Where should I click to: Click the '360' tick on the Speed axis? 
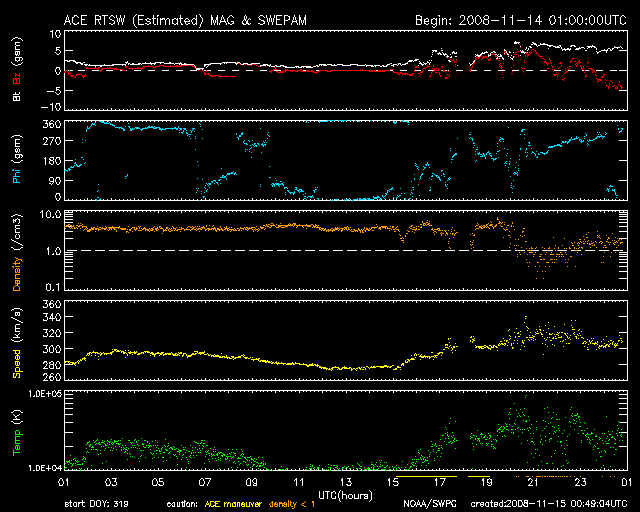[52, 304]
